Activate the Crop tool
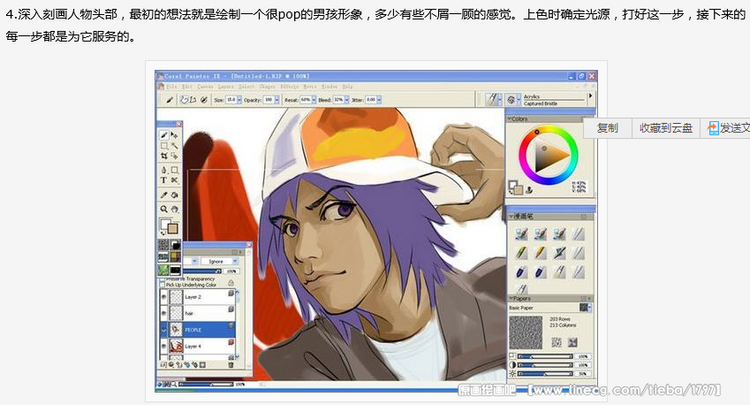 (x=164, y=155)
